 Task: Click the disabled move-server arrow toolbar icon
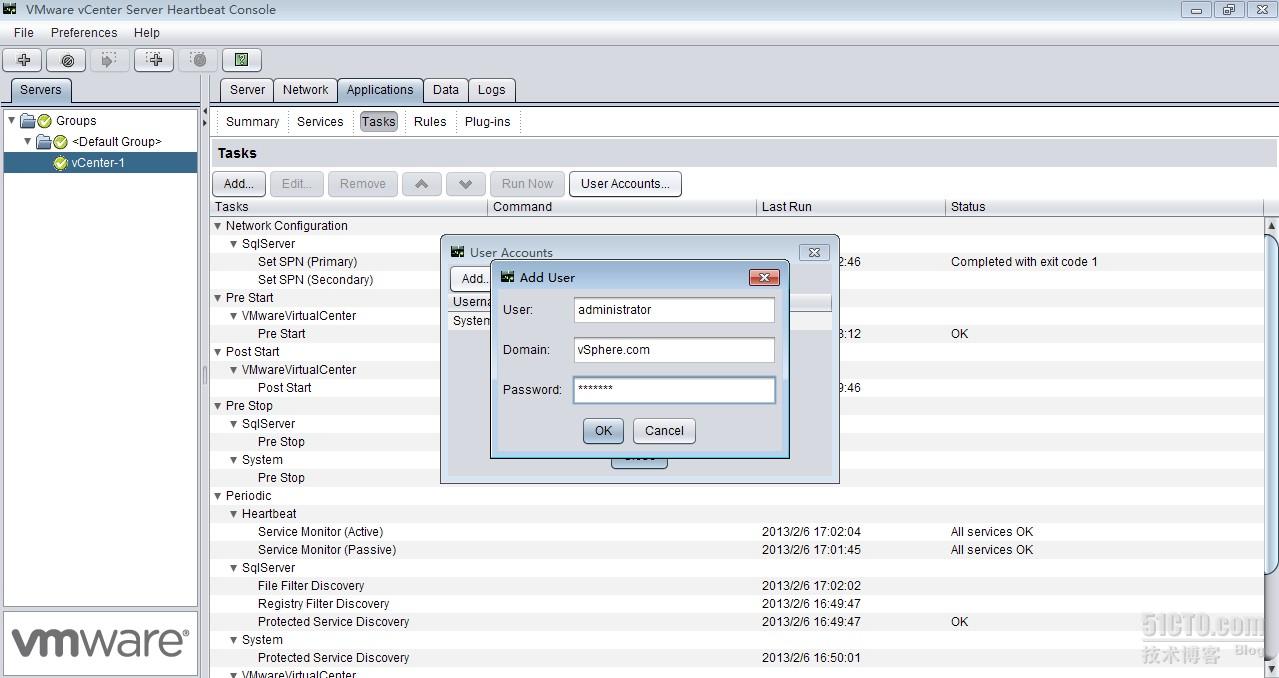coord(110,60)
